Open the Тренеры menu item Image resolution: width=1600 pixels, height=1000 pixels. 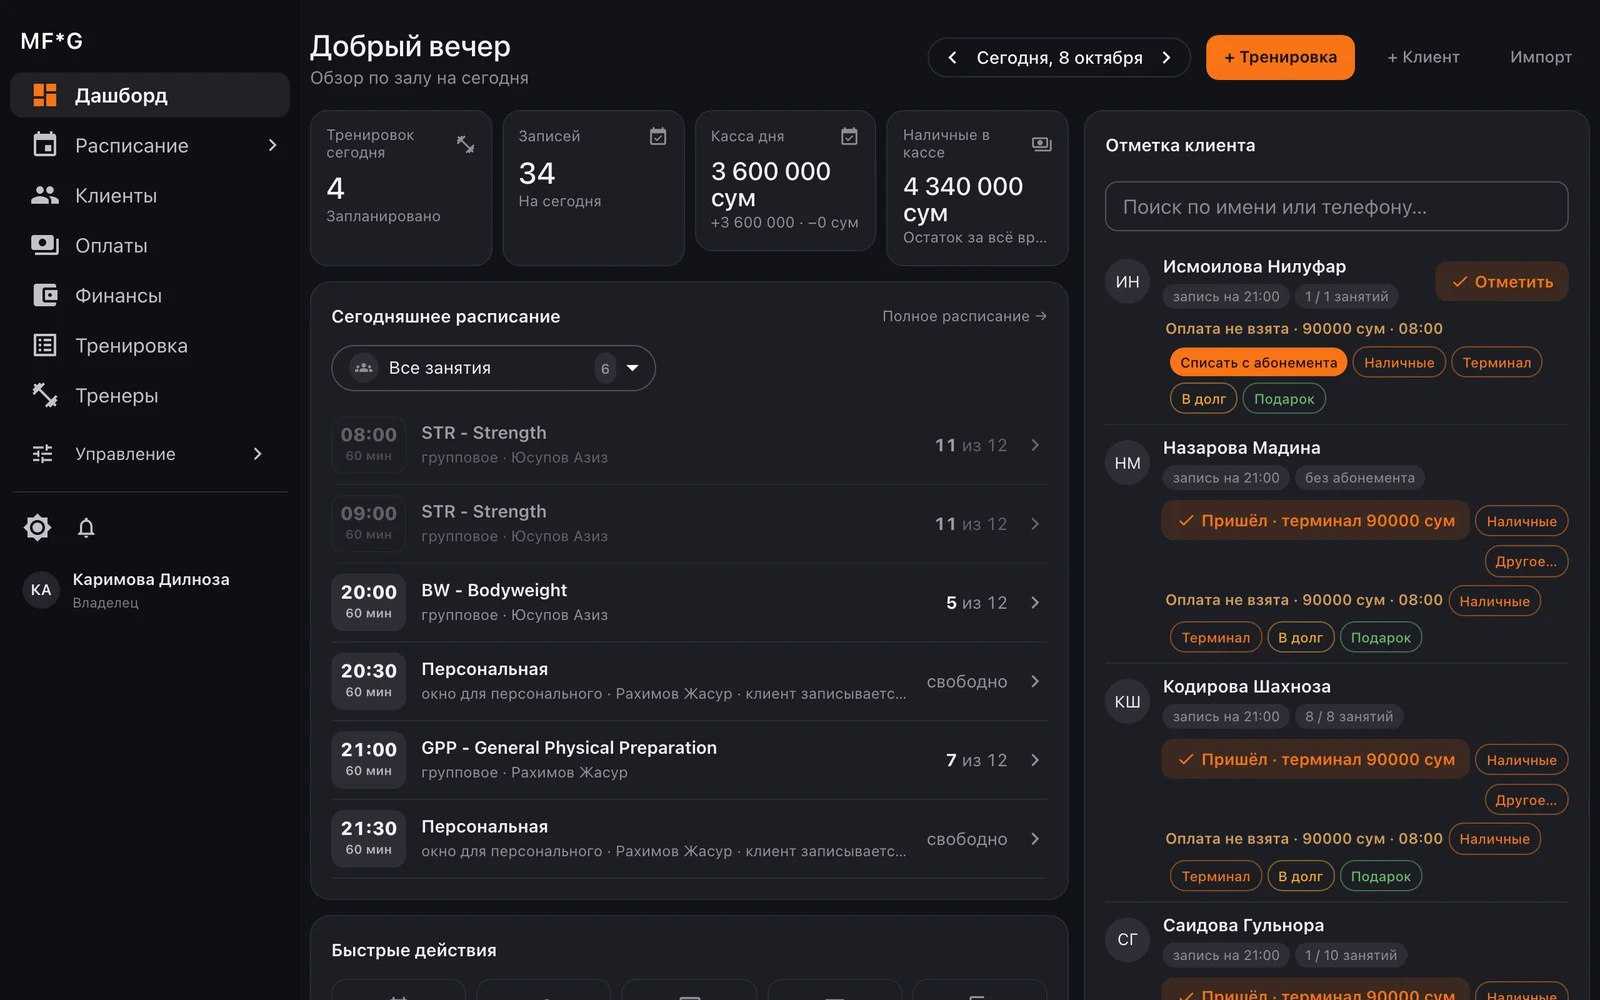click(x=150, y=395)
